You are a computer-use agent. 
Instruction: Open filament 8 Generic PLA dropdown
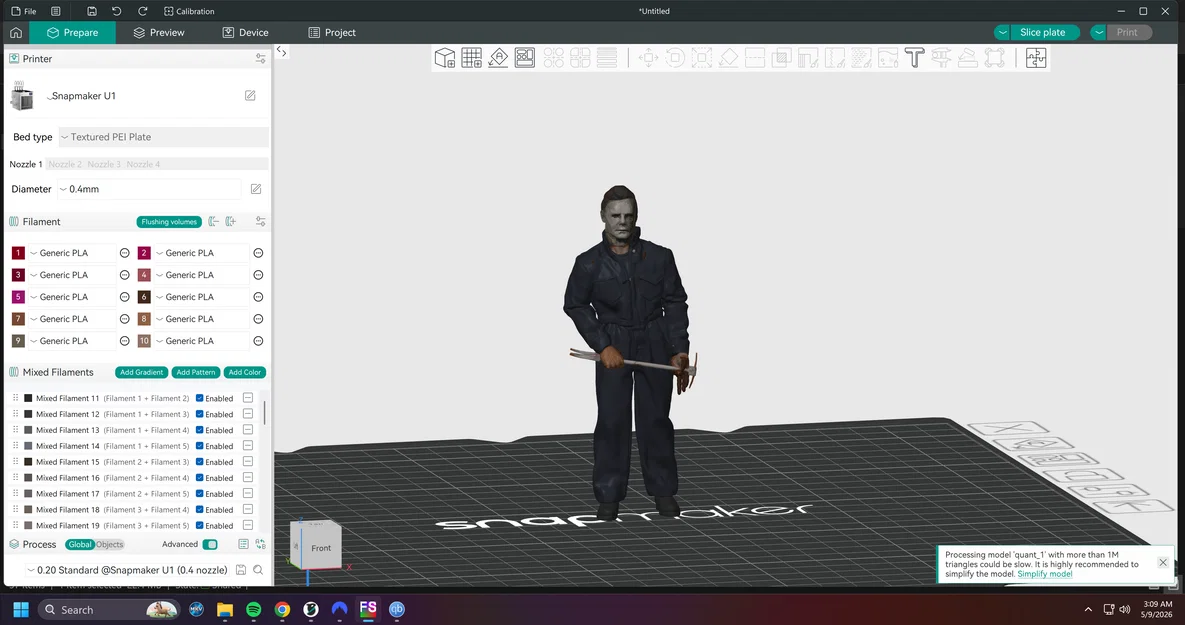[201, 319]
